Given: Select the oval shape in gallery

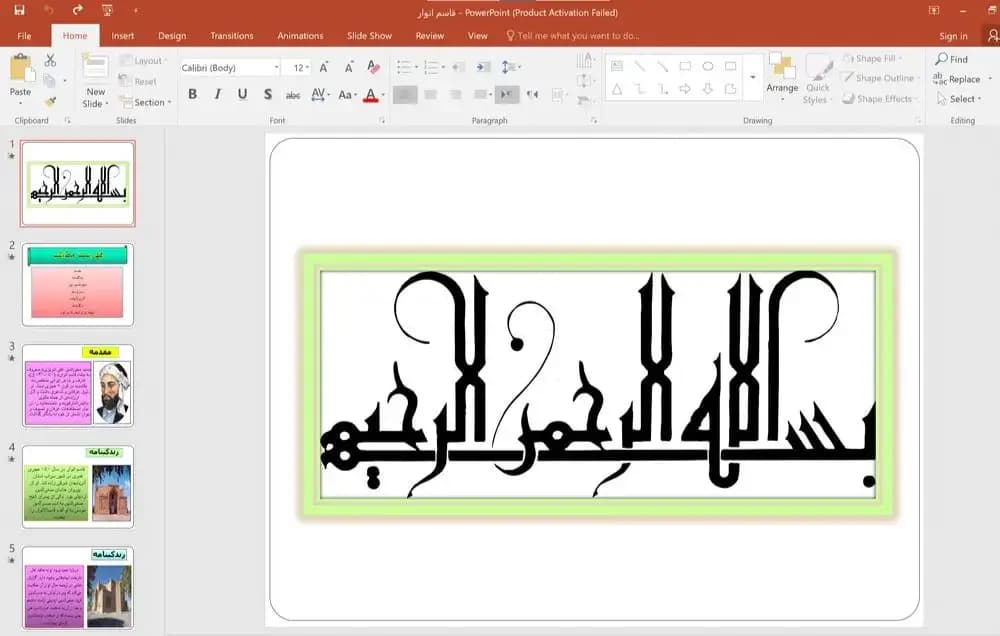Looking at the screenshot, I should tap(708, 66).
